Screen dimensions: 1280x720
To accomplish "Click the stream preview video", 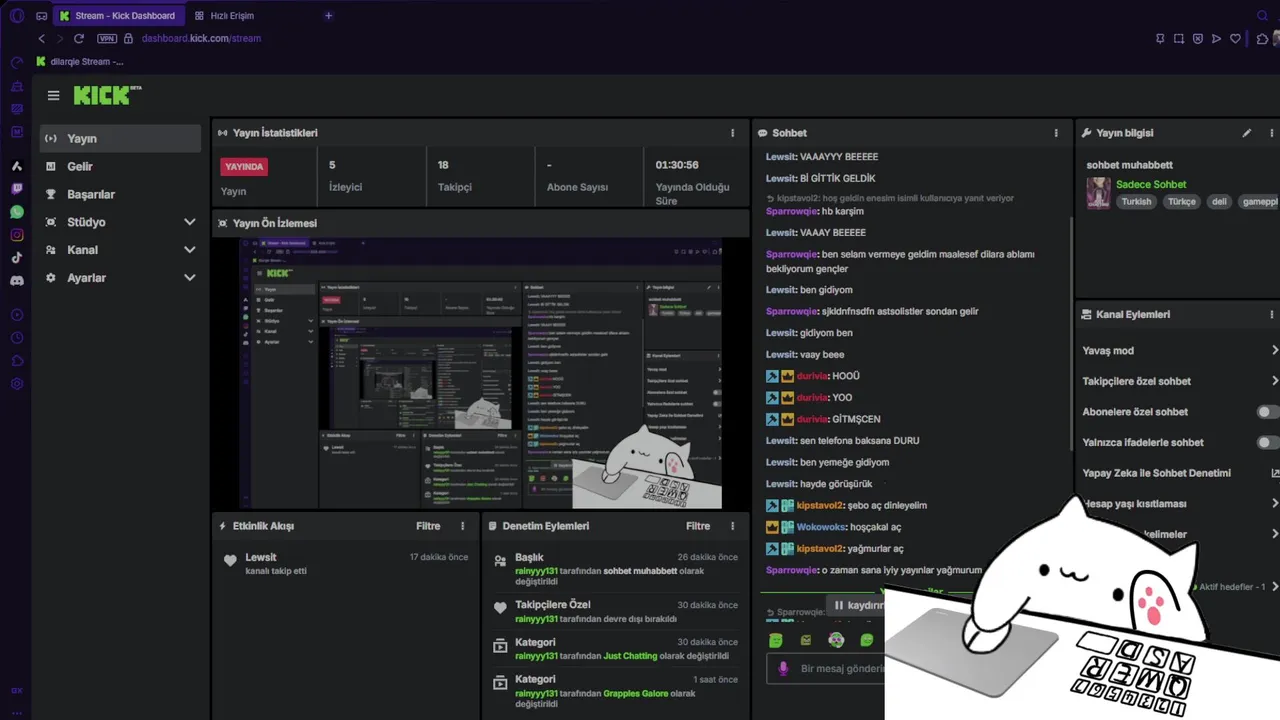I will [480, 373].
